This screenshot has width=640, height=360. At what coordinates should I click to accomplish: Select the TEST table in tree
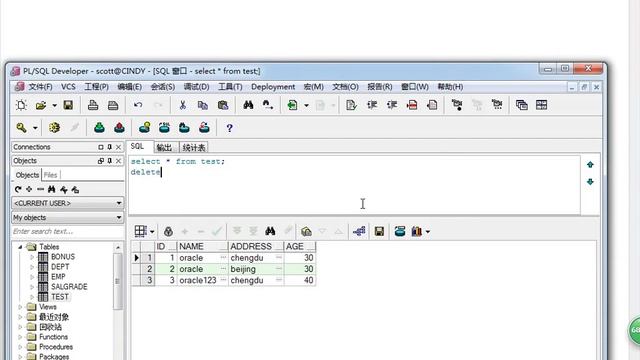click(60, 297)
